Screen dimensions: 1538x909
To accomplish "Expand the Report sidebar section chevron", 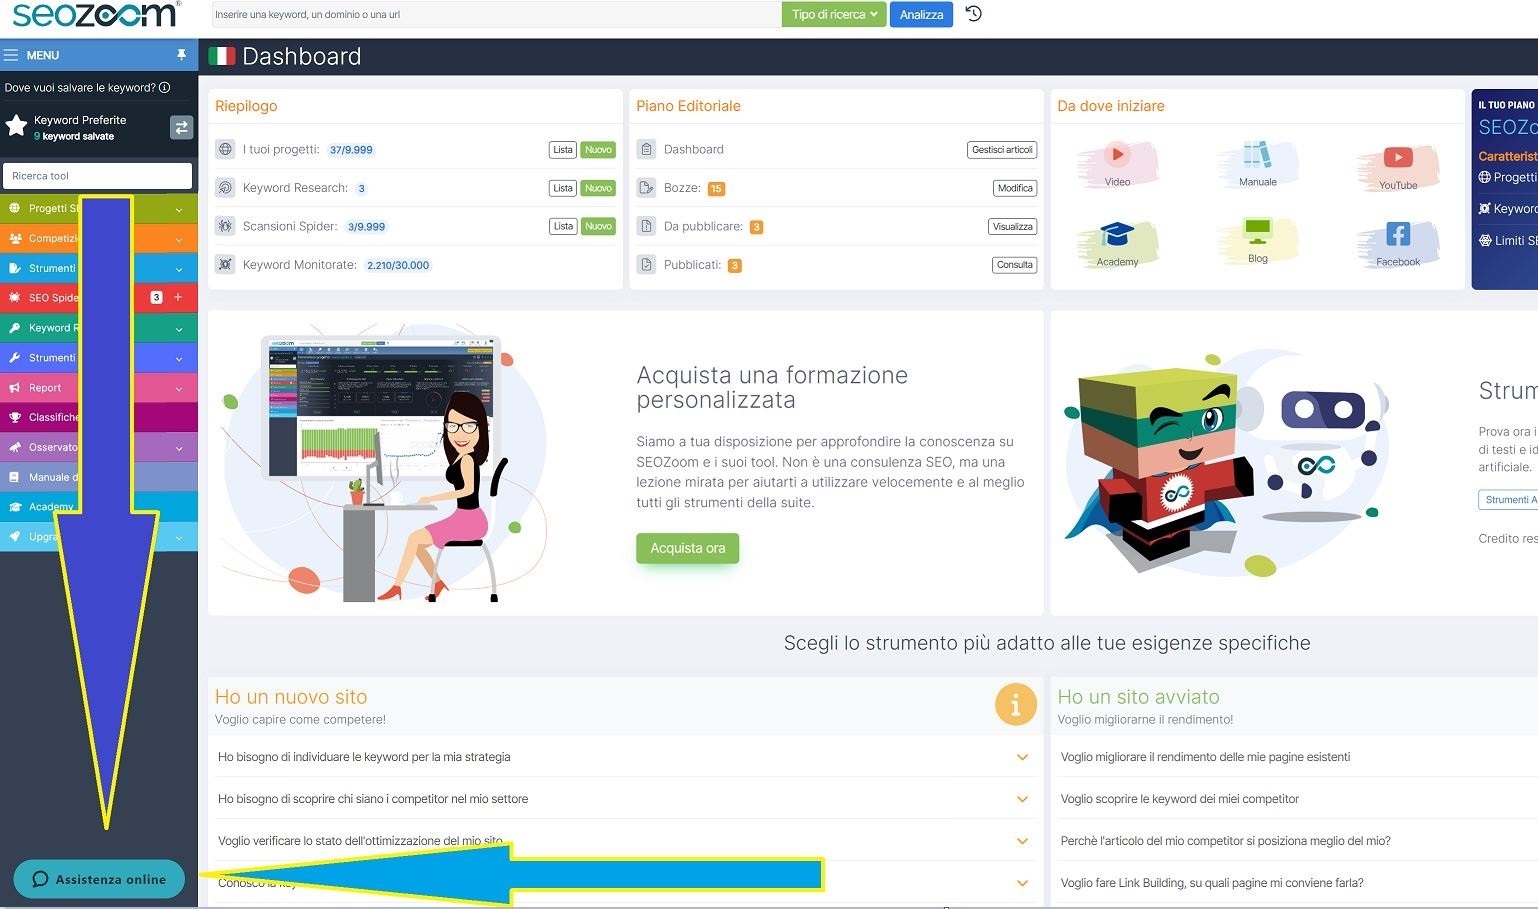I will tap(179, 388).
